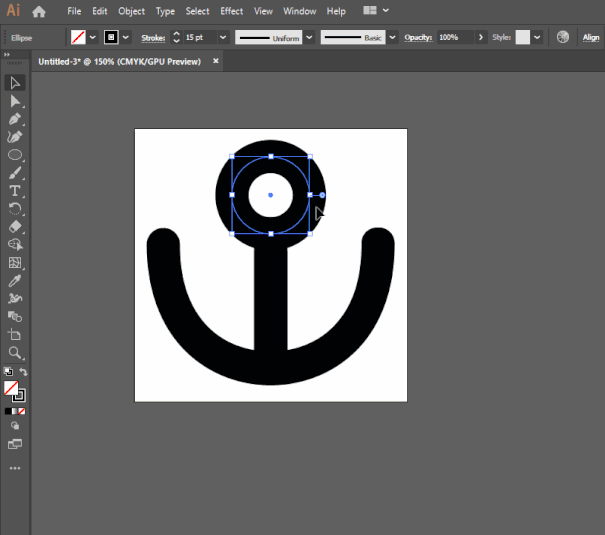Select the Pen tool
This screenshot has width=605, height=535.
pyautogui.click(x=15, y=119)
